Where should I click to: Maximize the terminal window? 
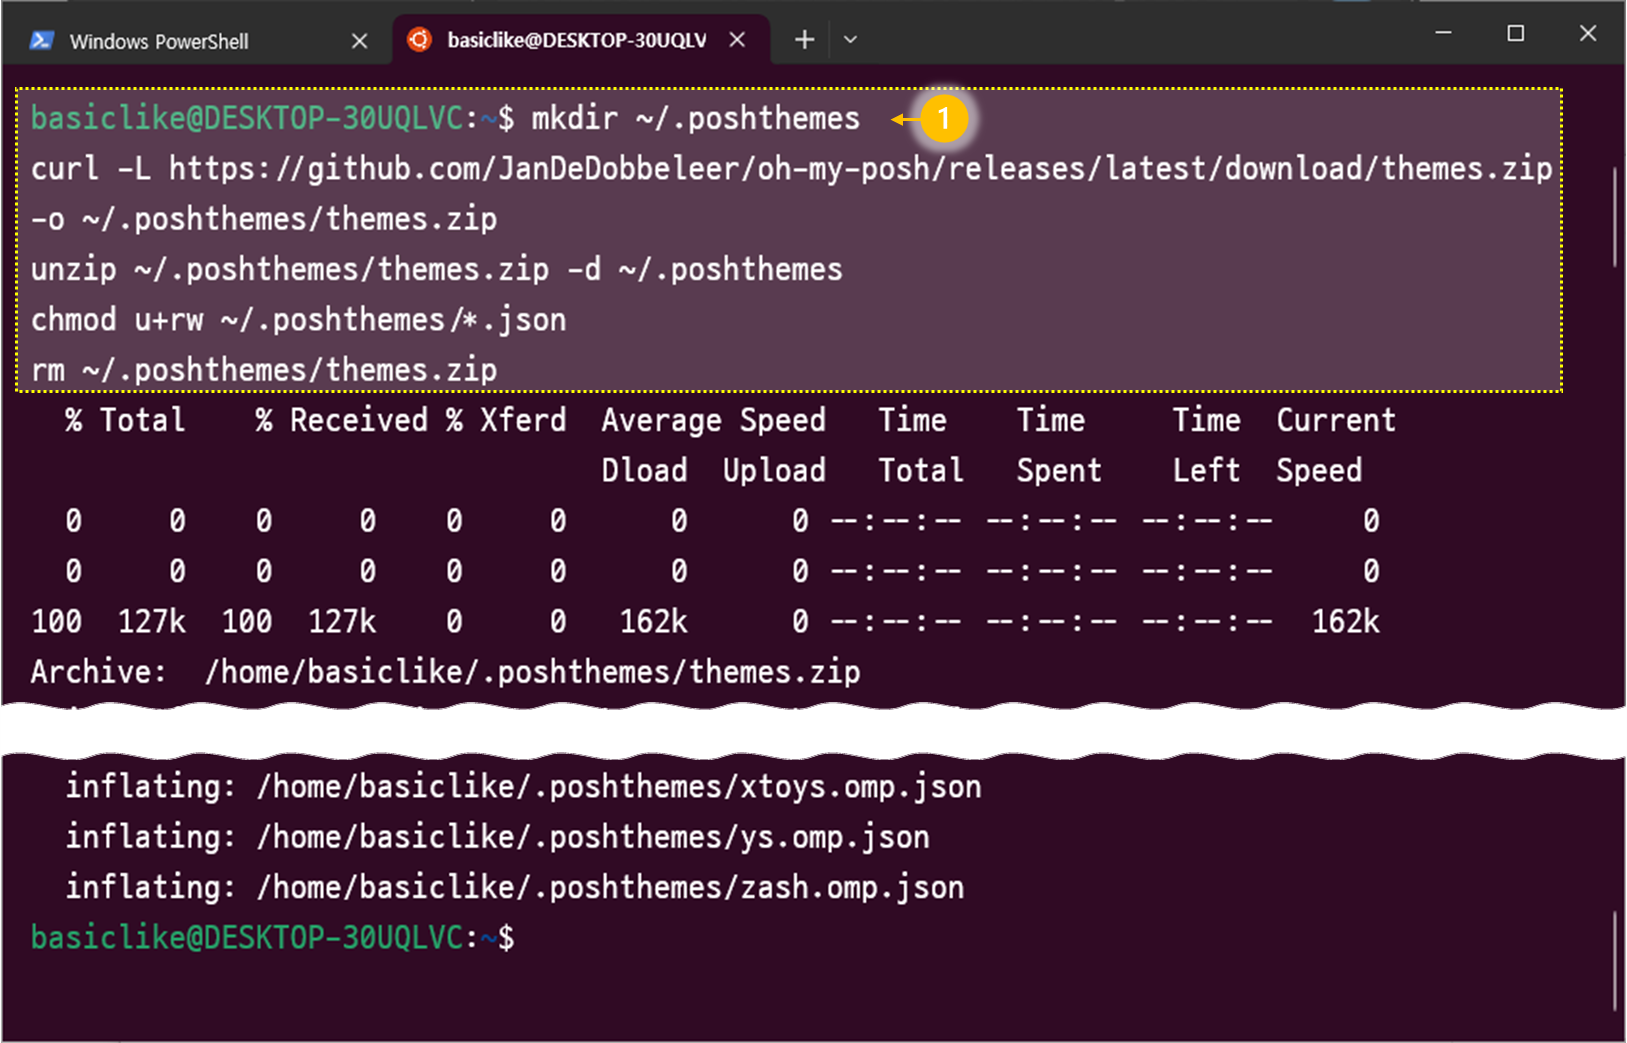coord(1515,33)
